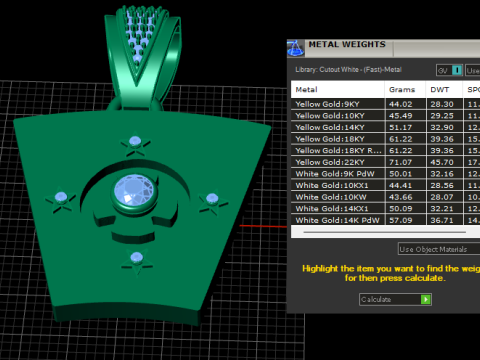
Task: Click the green Calculate arrow icon
Action: [x=426, y=299]
